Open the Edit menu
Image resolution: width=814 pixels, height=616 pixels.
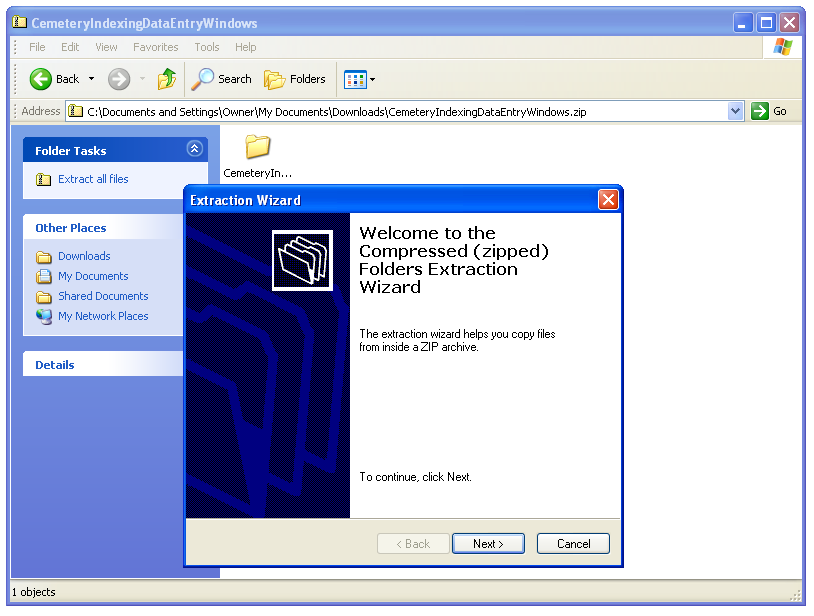click(x=70, y=47)
